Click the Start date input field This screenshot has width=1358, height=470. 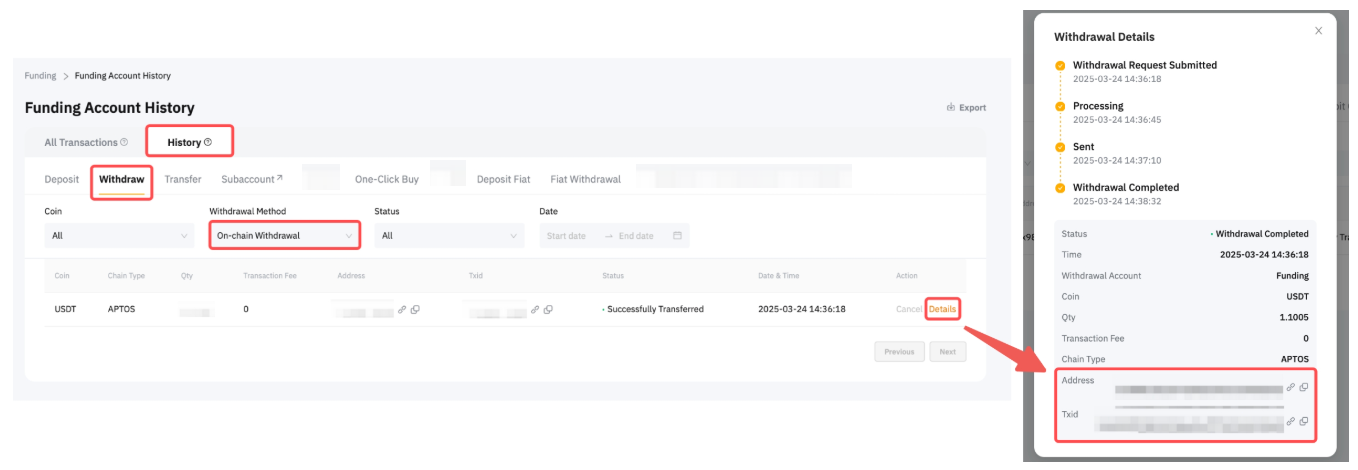[570, 236]
